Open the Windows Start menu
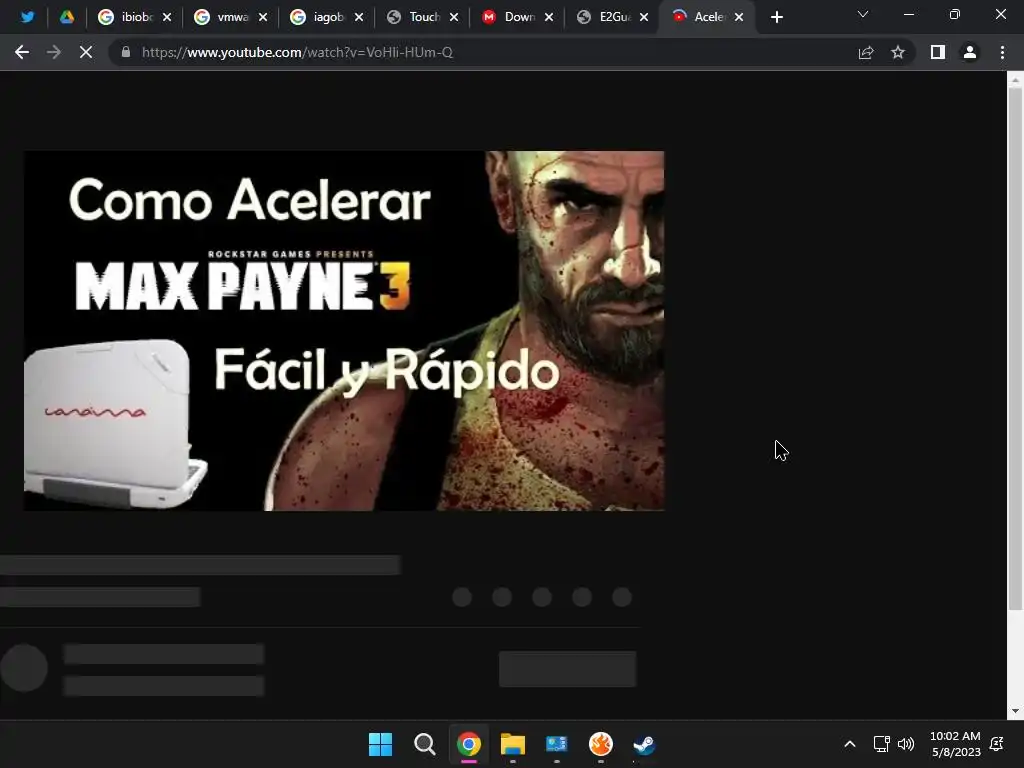This screenshot has width=1024, height=768. pyautogui.click(x=380, y=744)
